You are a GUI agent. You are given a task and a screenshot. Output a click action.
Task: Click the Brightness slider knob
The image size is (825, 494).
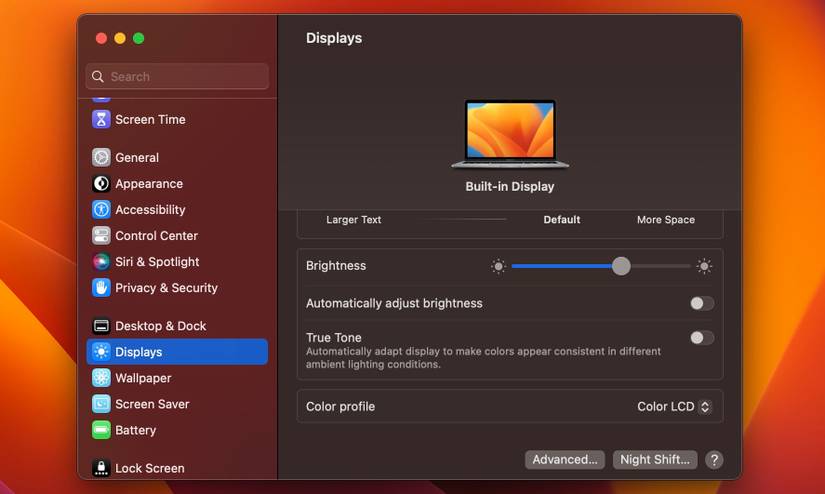621,266
